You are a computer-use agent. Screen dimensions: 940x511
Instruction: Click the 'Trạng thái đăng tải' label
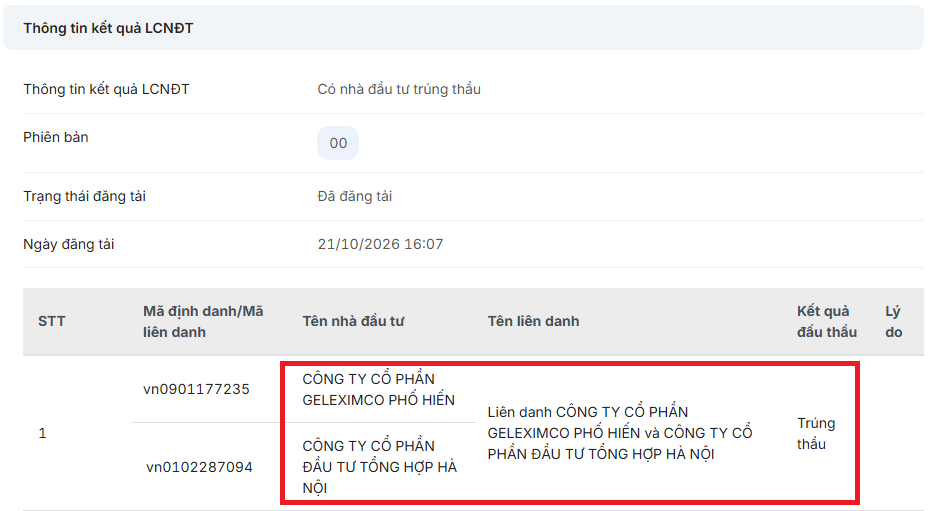point(85,196)
